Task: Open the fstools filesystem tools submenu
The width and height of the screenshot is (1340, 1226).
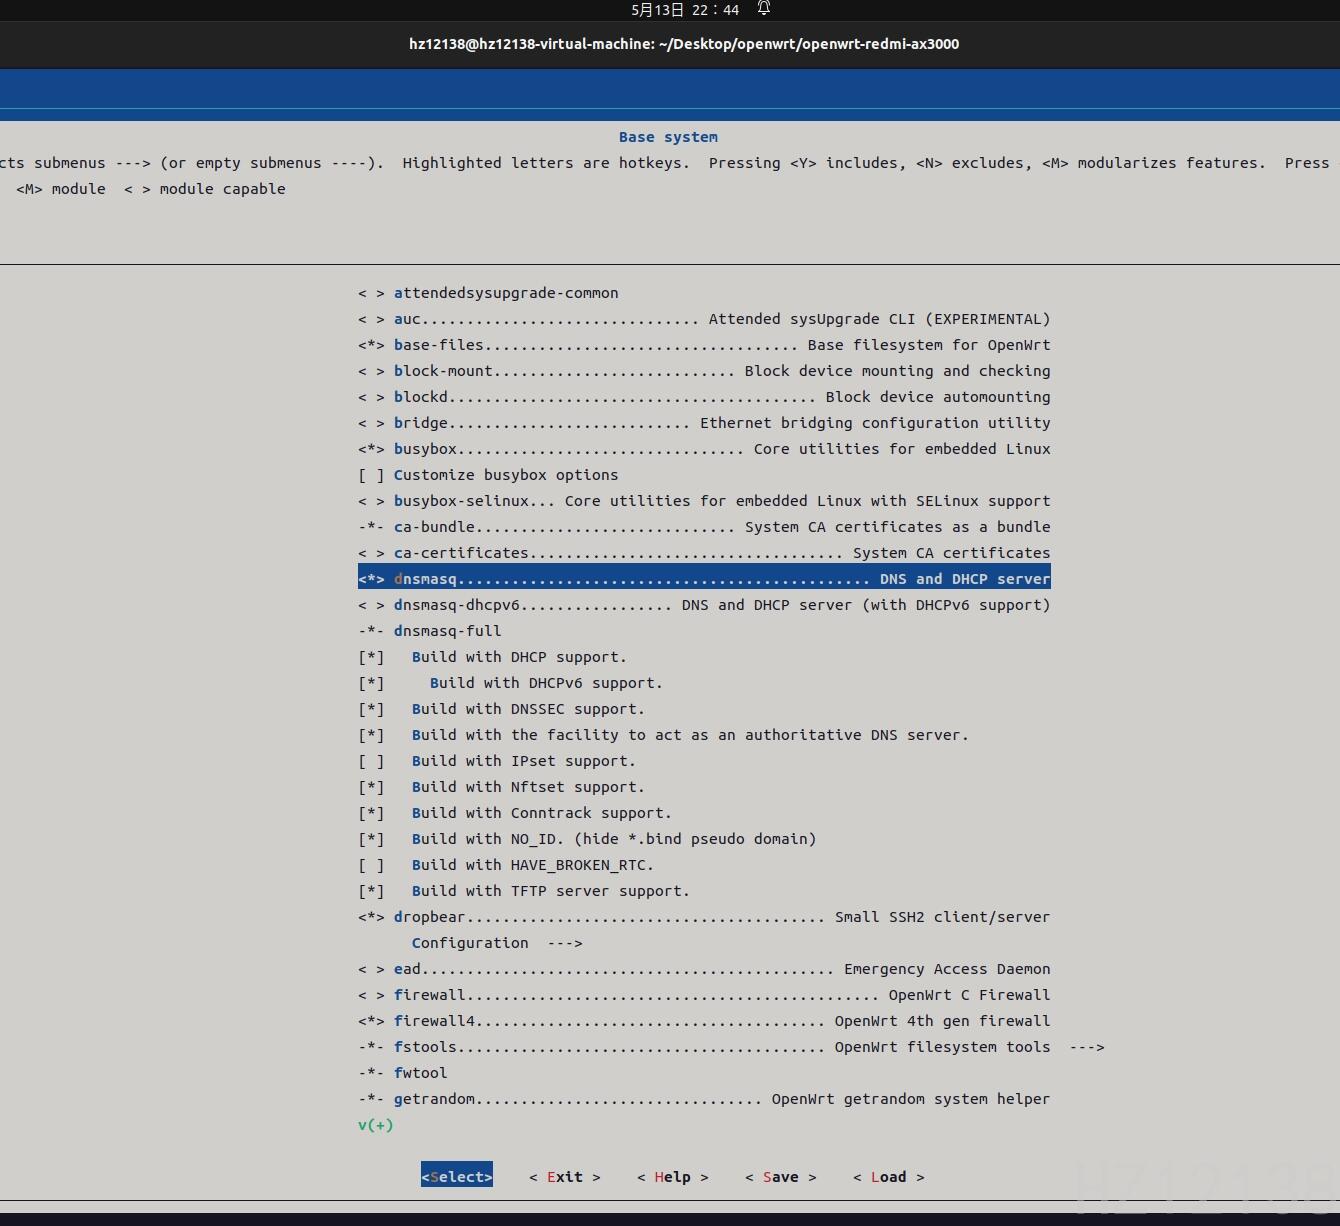Action: click(731, 1047)
